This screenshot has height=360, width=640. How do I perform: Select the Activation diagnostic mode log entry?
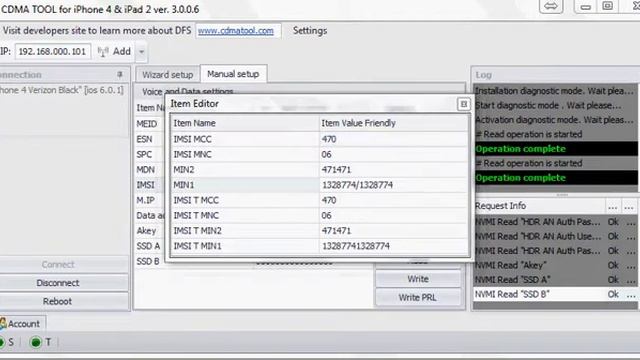556,120
